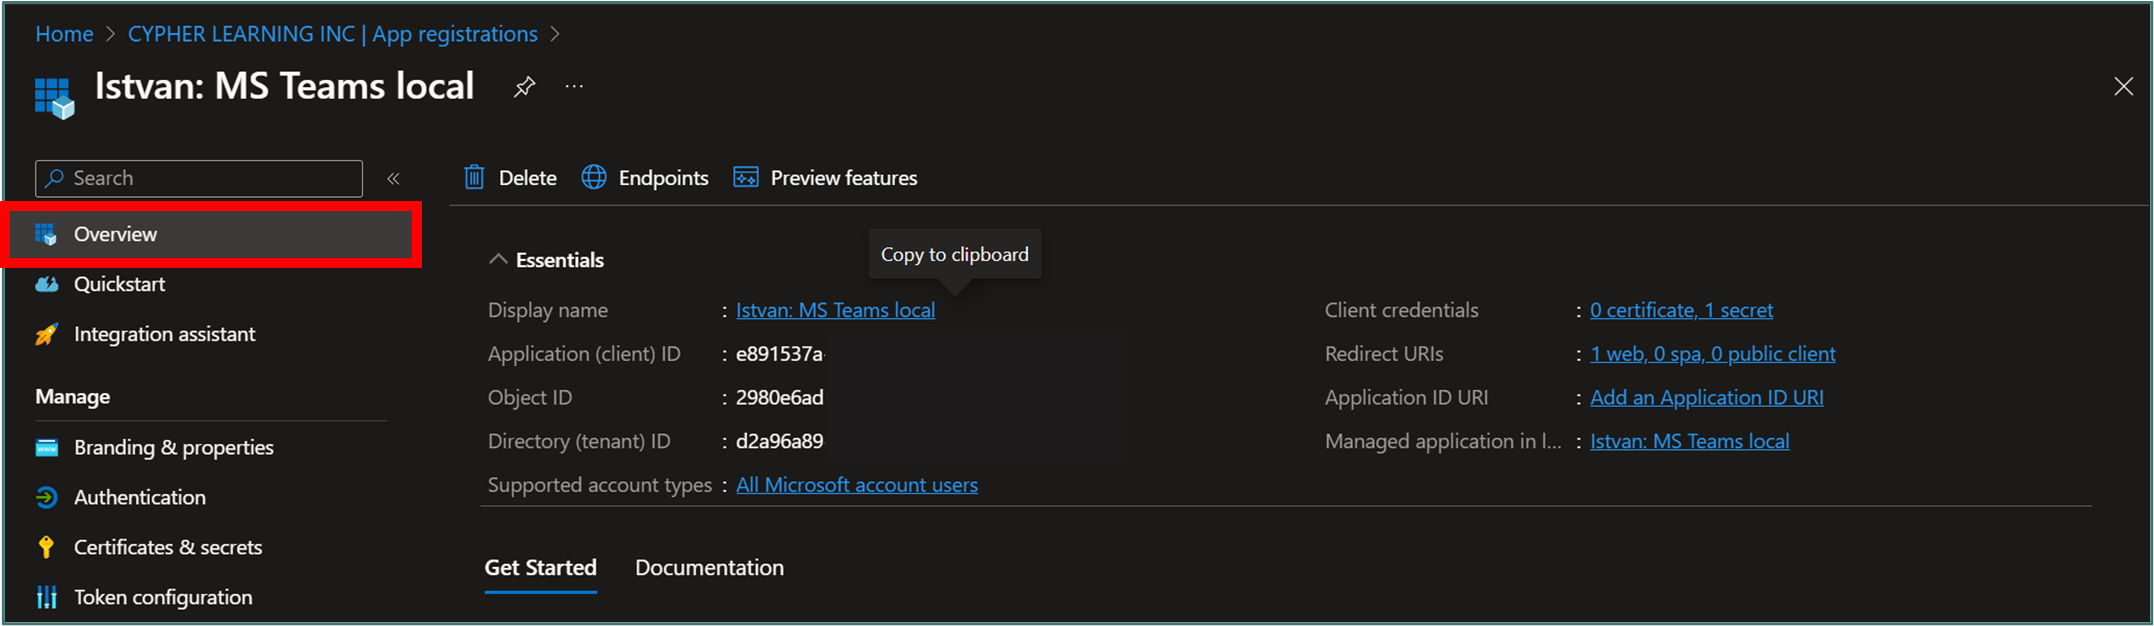Open Endpoints from the toolbar

pyautogui.click(x=663, y=178)
